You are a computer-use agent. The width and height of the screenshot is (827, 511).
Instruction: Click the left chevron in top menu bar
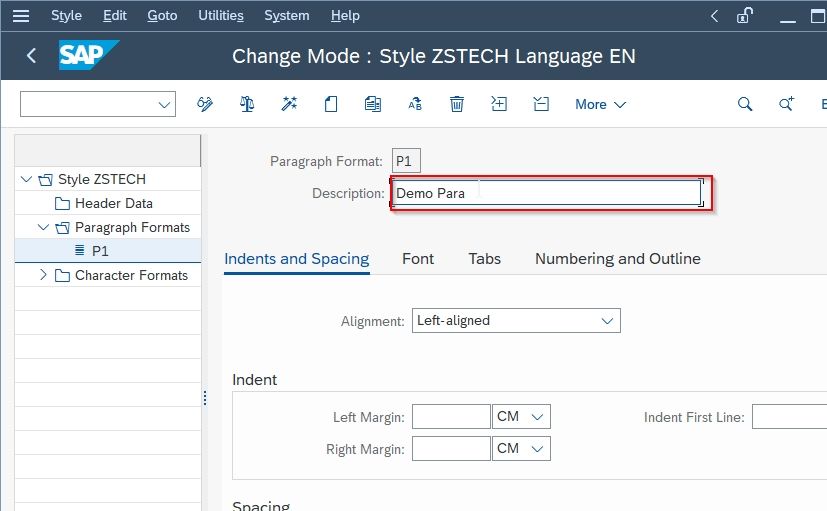click(714, 16)
